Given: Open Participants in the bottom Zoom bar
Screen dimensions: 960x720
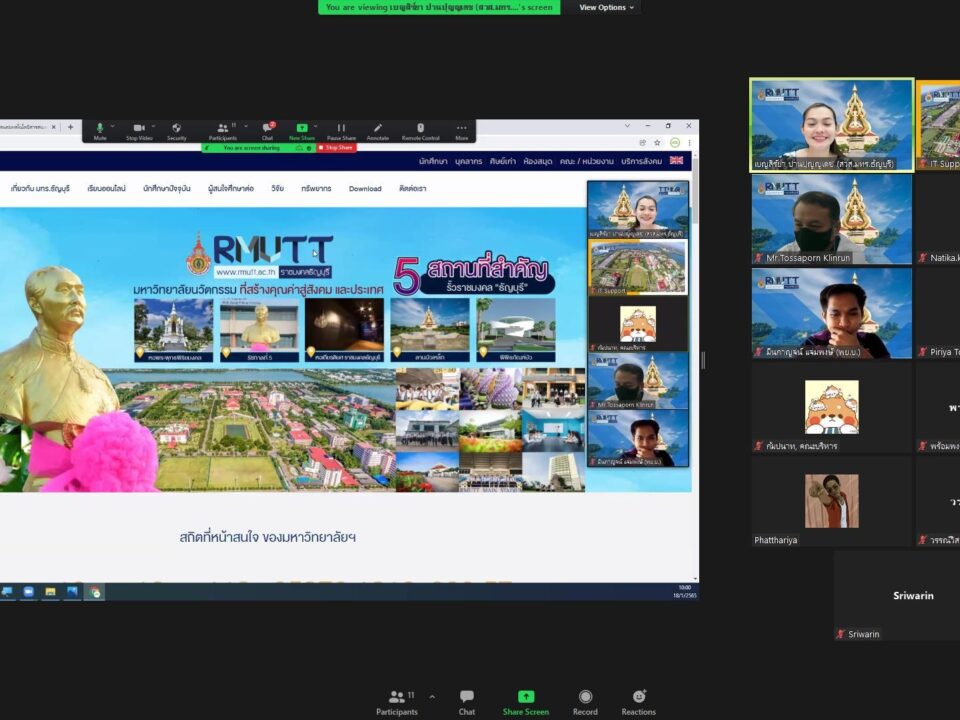Looking at the screenshot, I should tap(397, 702).
